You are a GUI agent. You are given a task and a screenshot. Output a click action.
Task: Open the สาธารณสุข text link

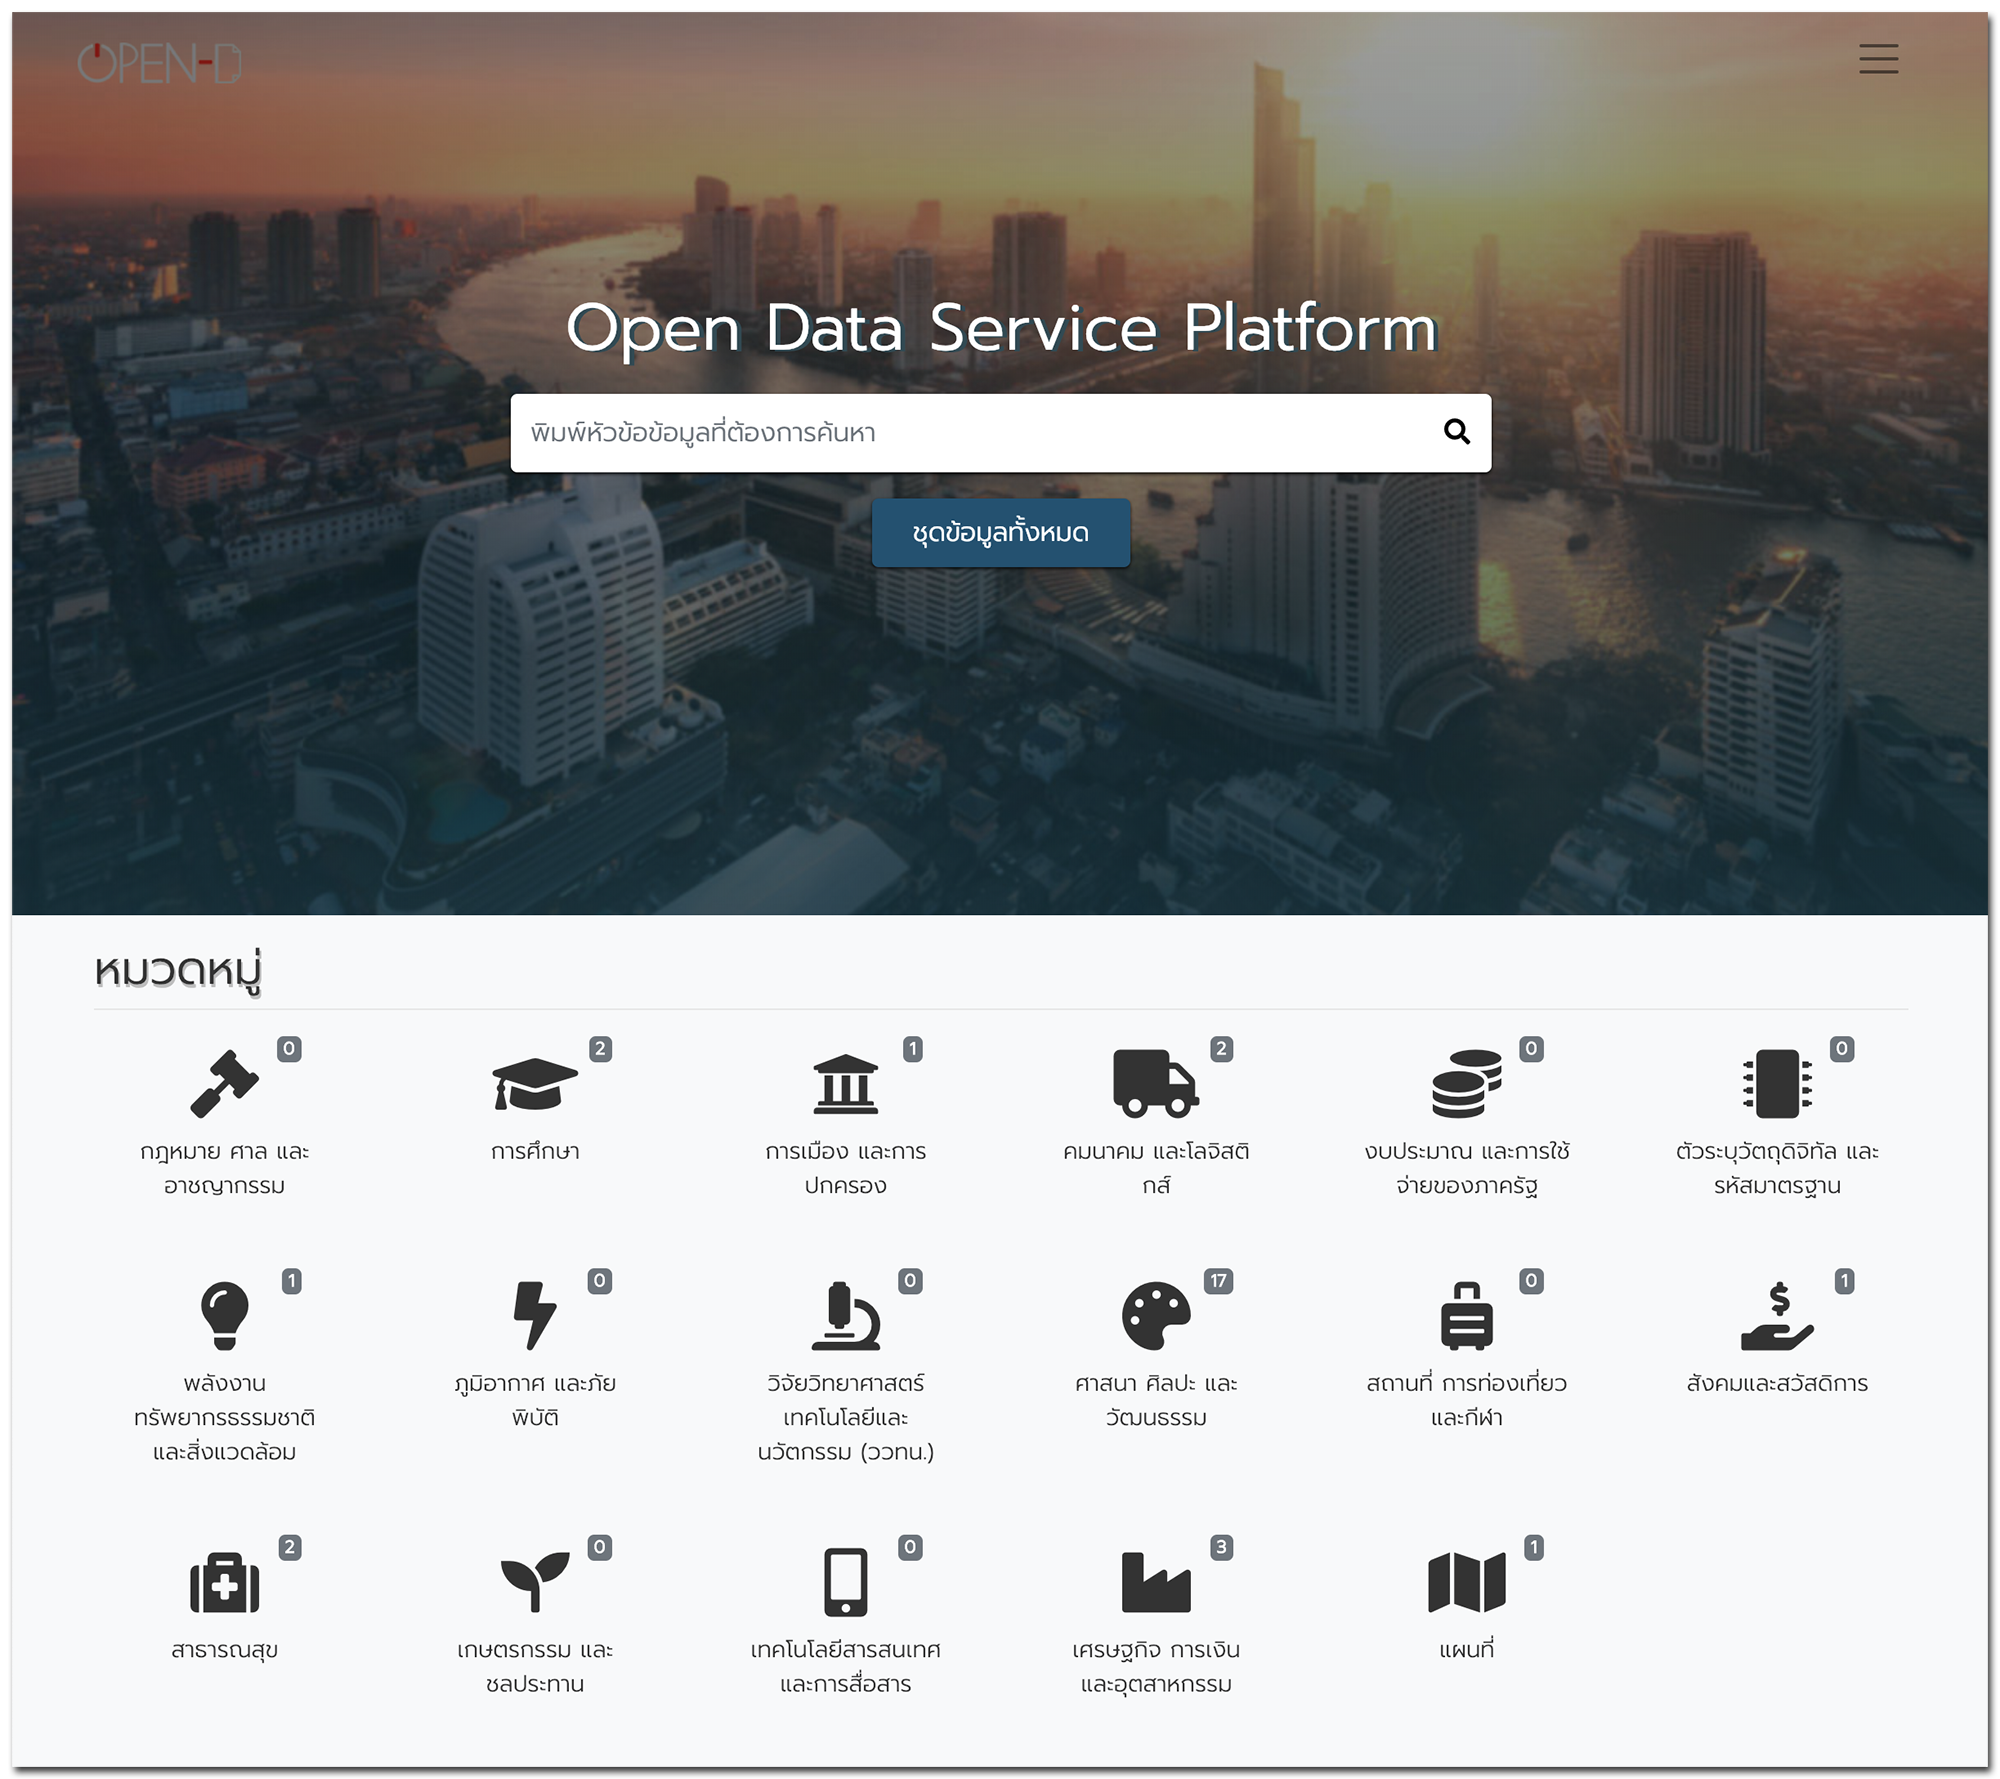click(225, 1650)
